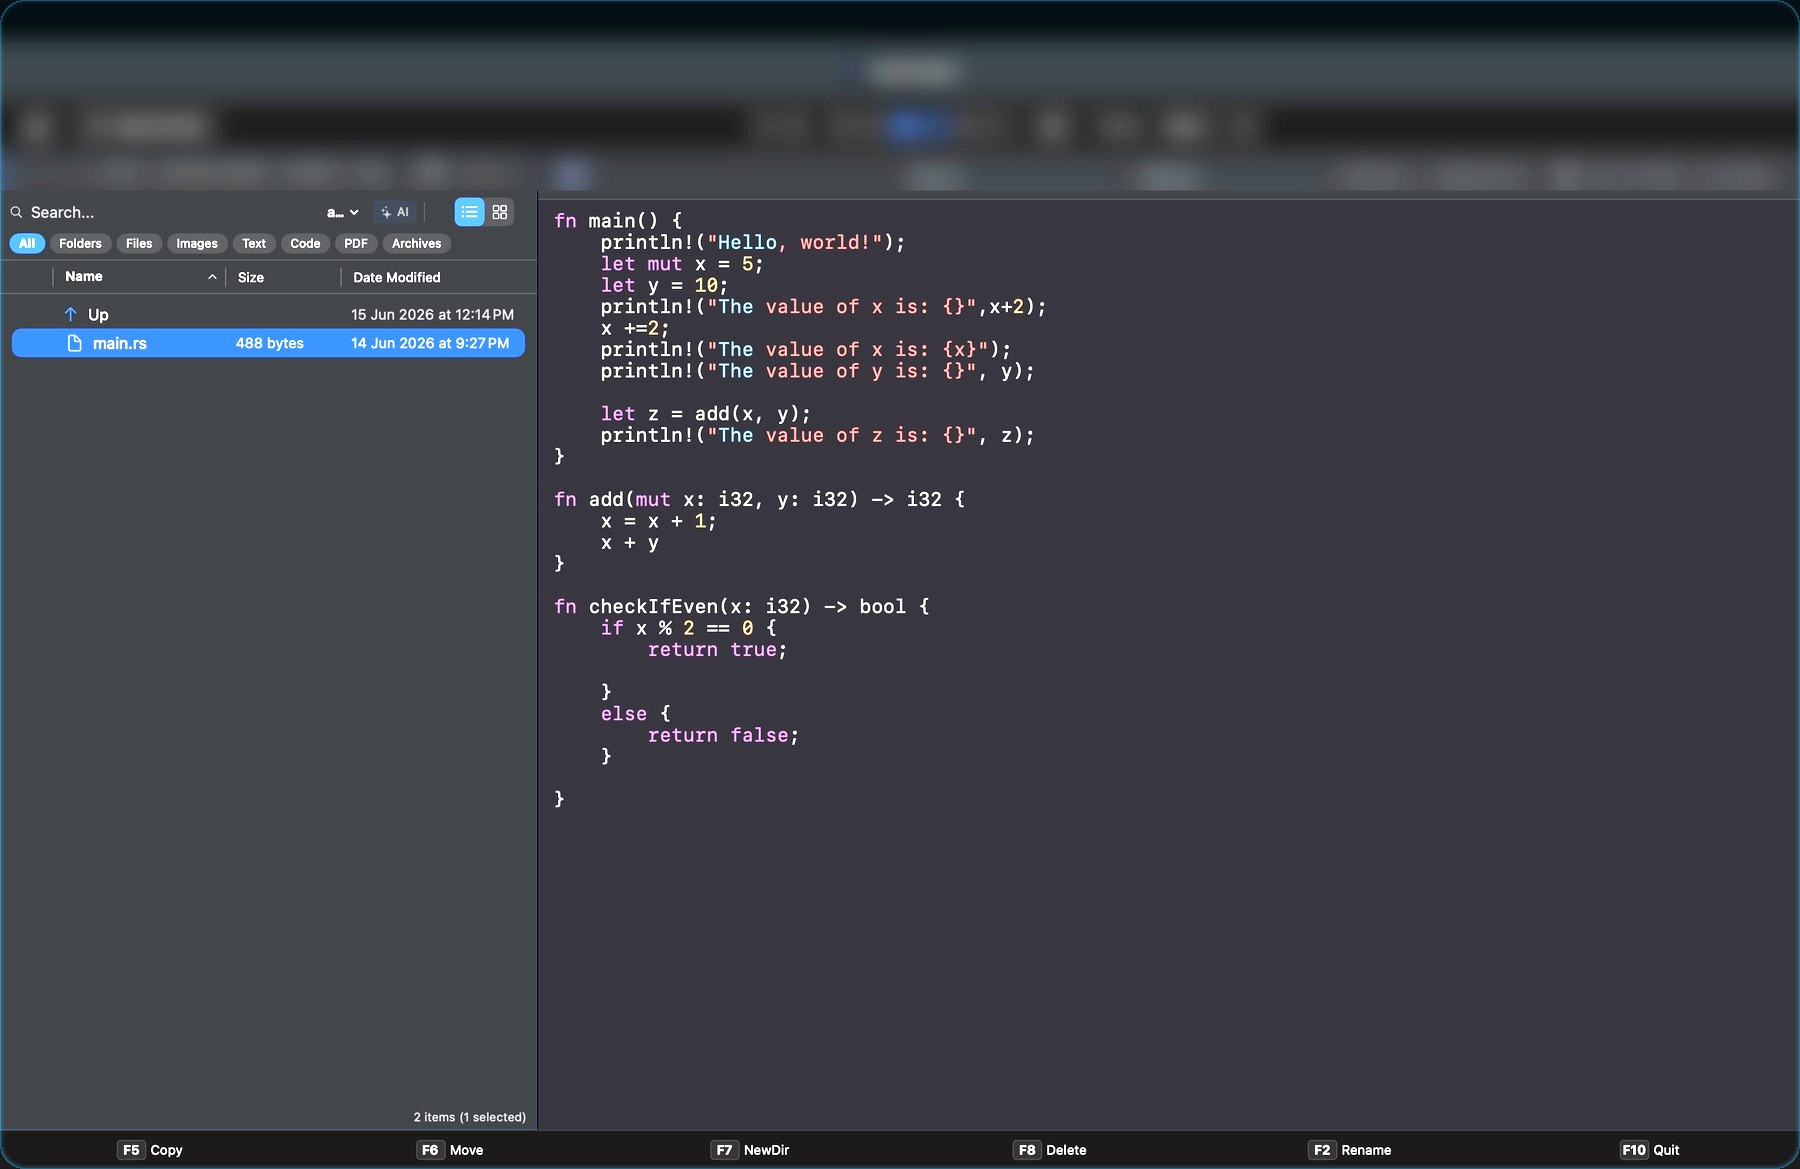Click the 2 items (1 selected) status text
Screen dimensions: 1800x1169
(x=470, y=1117)
